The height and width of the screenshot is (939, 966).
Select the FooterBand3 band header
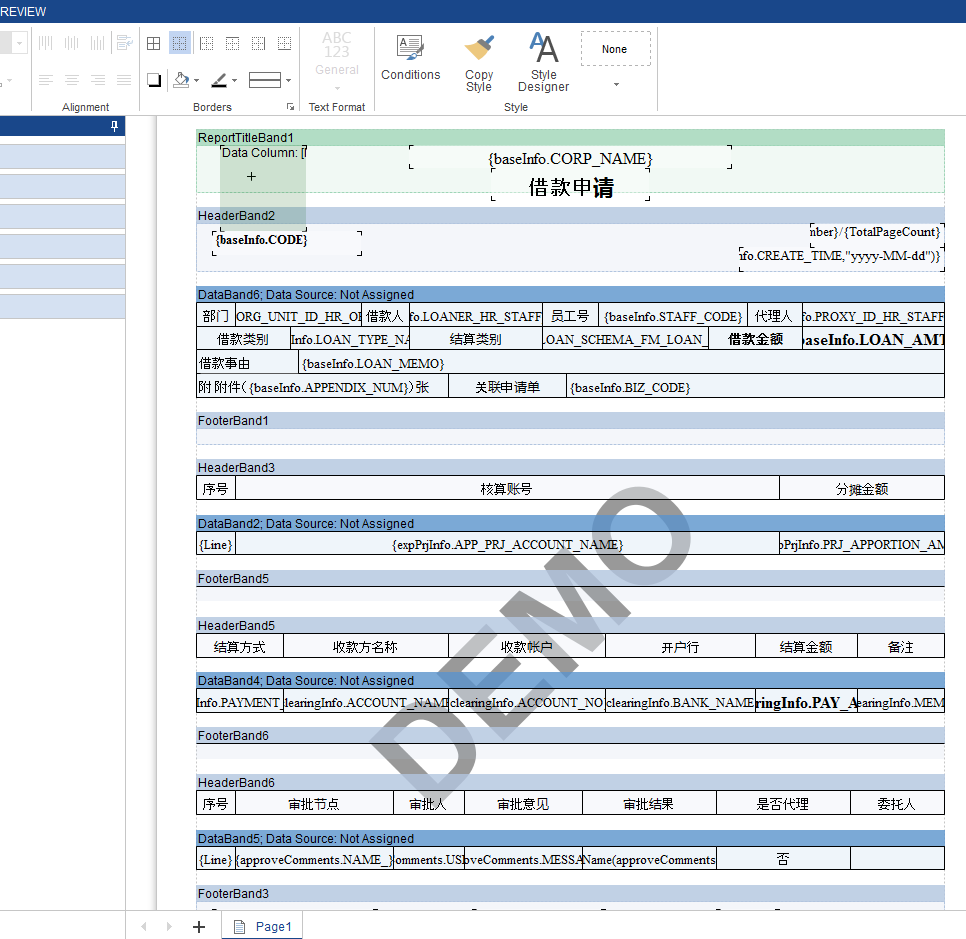[570, 893]
